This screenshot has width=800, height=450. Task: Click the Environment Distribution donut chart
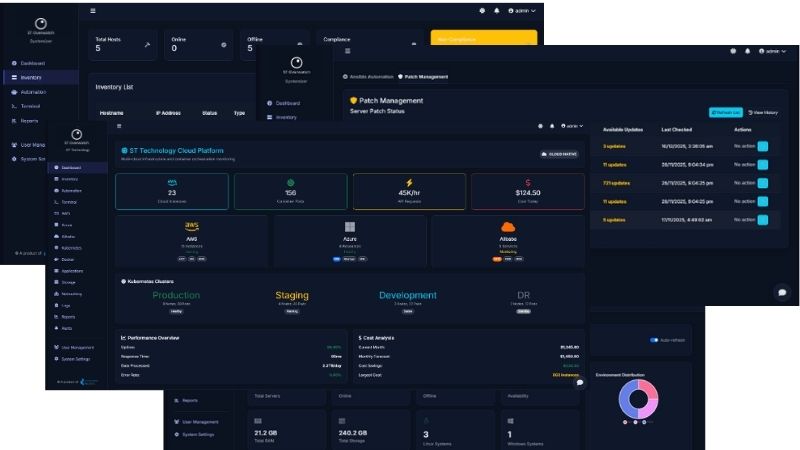point(638,400)
